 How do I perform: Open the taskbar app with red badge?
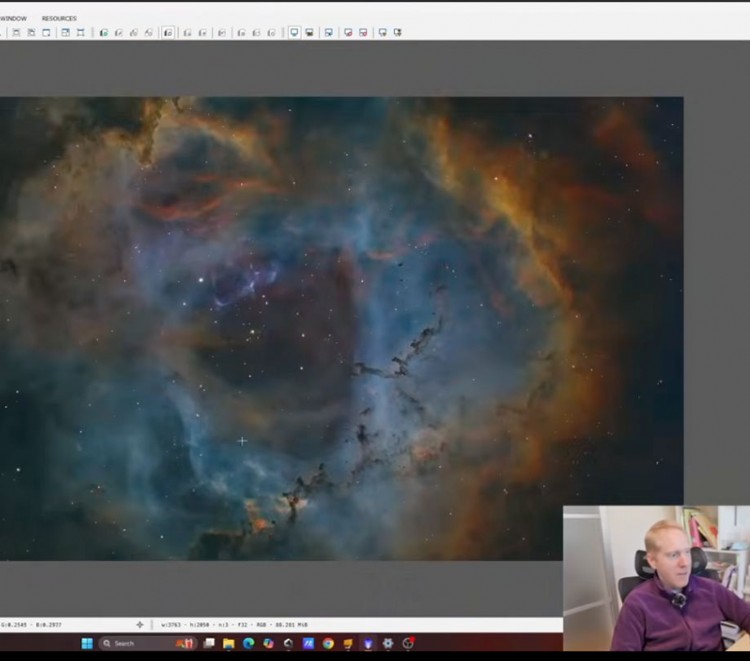pos(408,643)
